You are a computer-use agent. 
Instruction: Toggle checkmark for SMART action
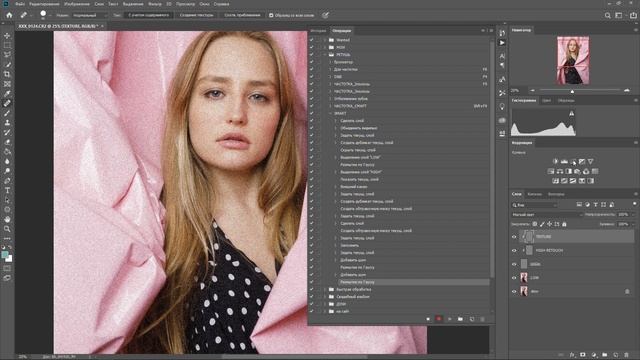(x=311, y=113)
